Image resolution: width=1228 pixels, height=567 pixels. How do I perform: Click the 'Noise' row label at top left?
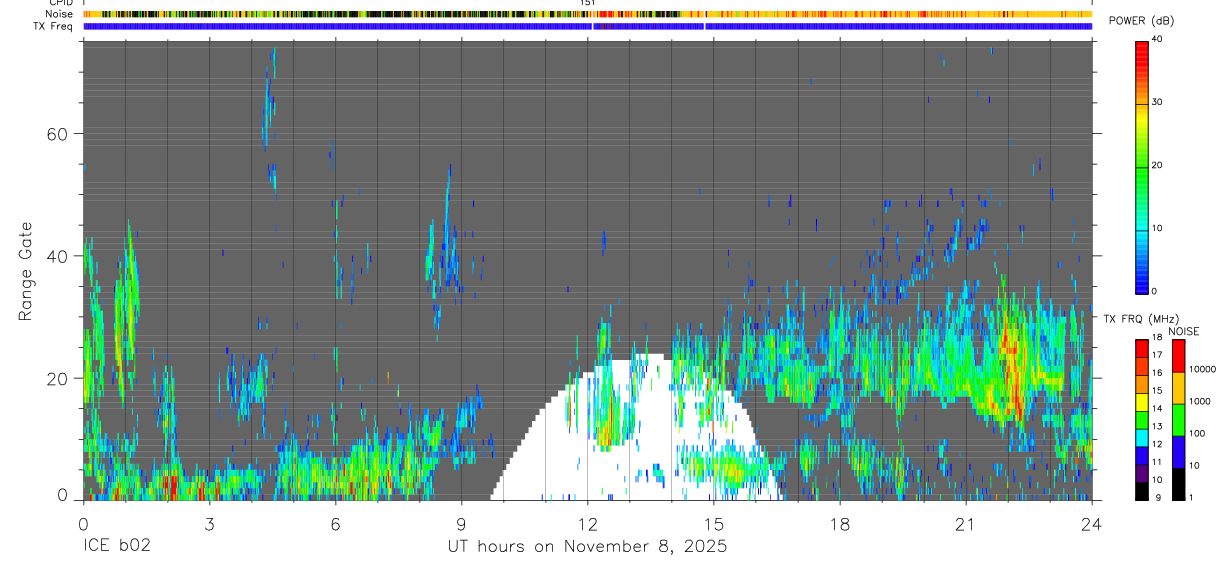click(60, 14)
